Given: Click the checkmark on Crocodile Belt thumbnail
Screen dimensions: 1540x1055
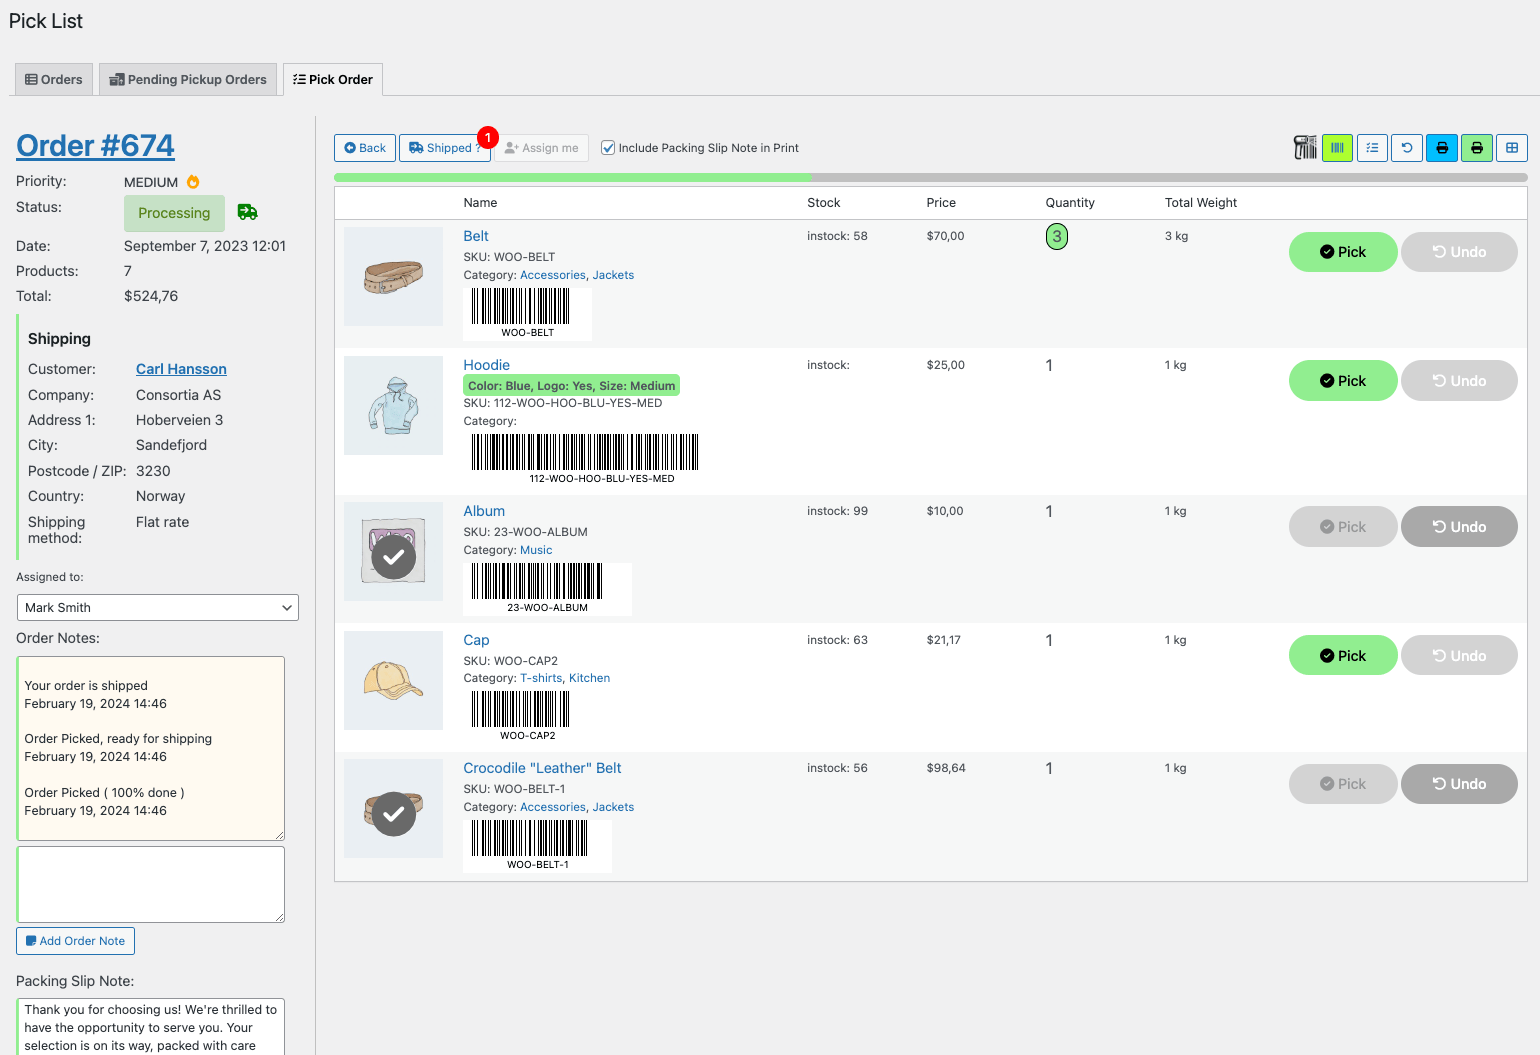Looking at the screenshot, I should [394, 814].
